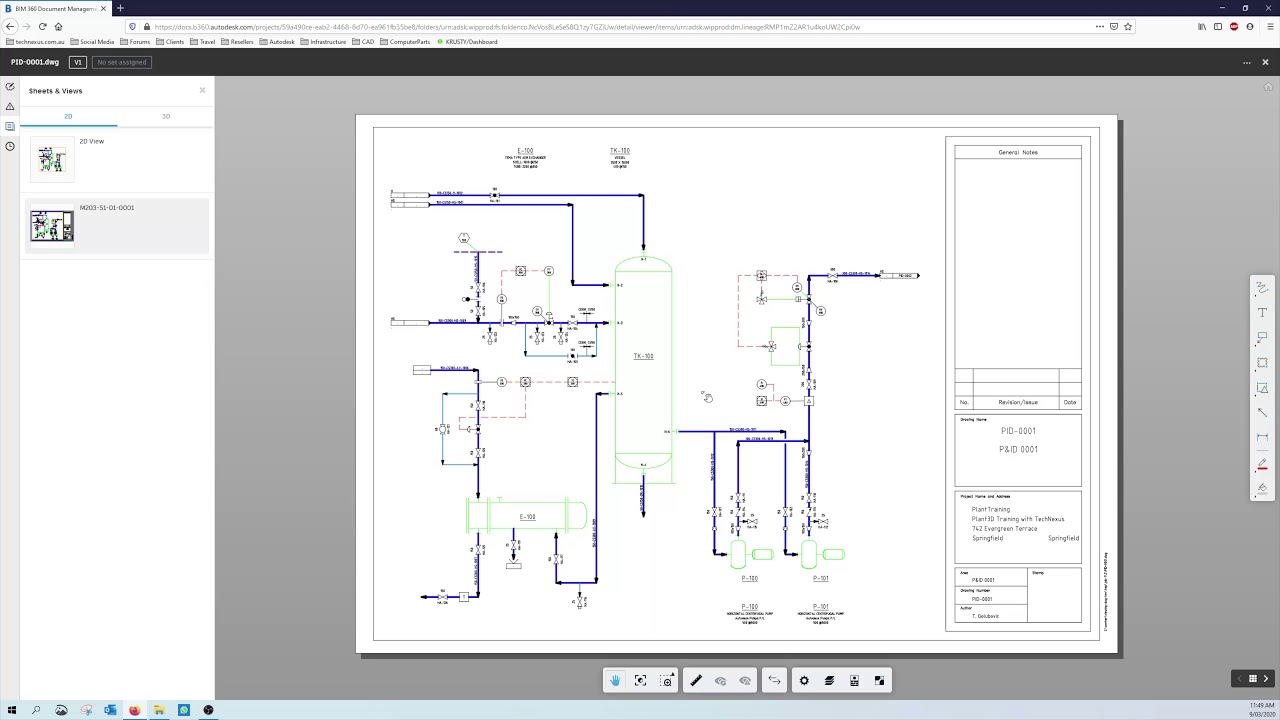The height and width of the screenshot is (720, 1280).
Task: Swap the sheet background colour
Action: click(x=879, y=681)
